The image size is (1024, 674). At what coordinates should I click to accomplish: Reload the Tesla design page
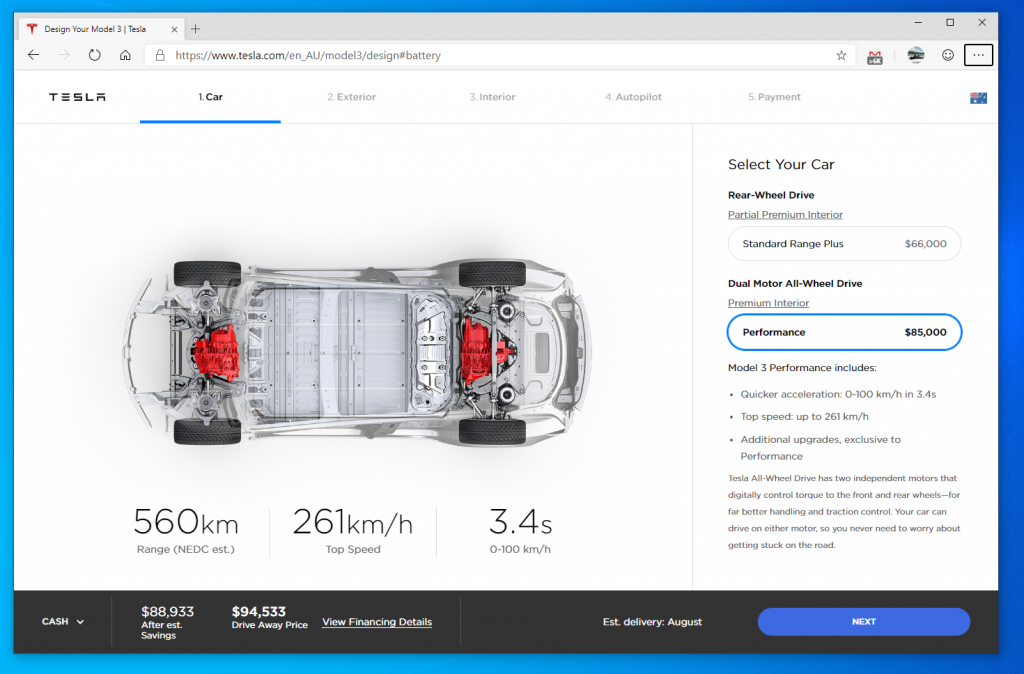[x=95, y=56]
